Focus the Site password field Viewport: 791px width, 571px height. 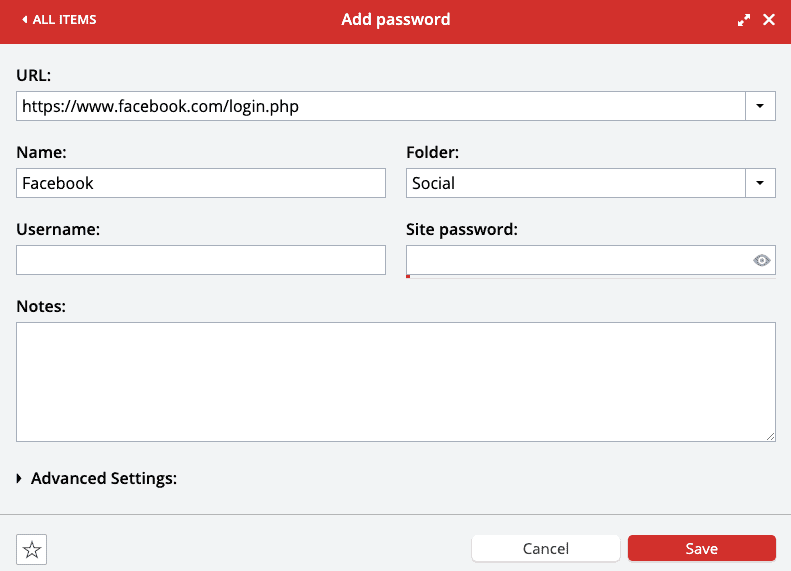pos(578,260)
